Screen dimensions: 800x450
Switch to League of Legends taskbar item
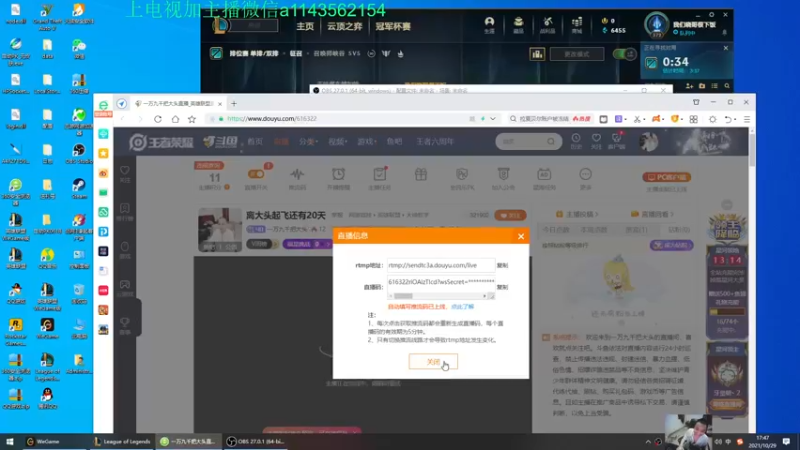(x=122, y=442)
